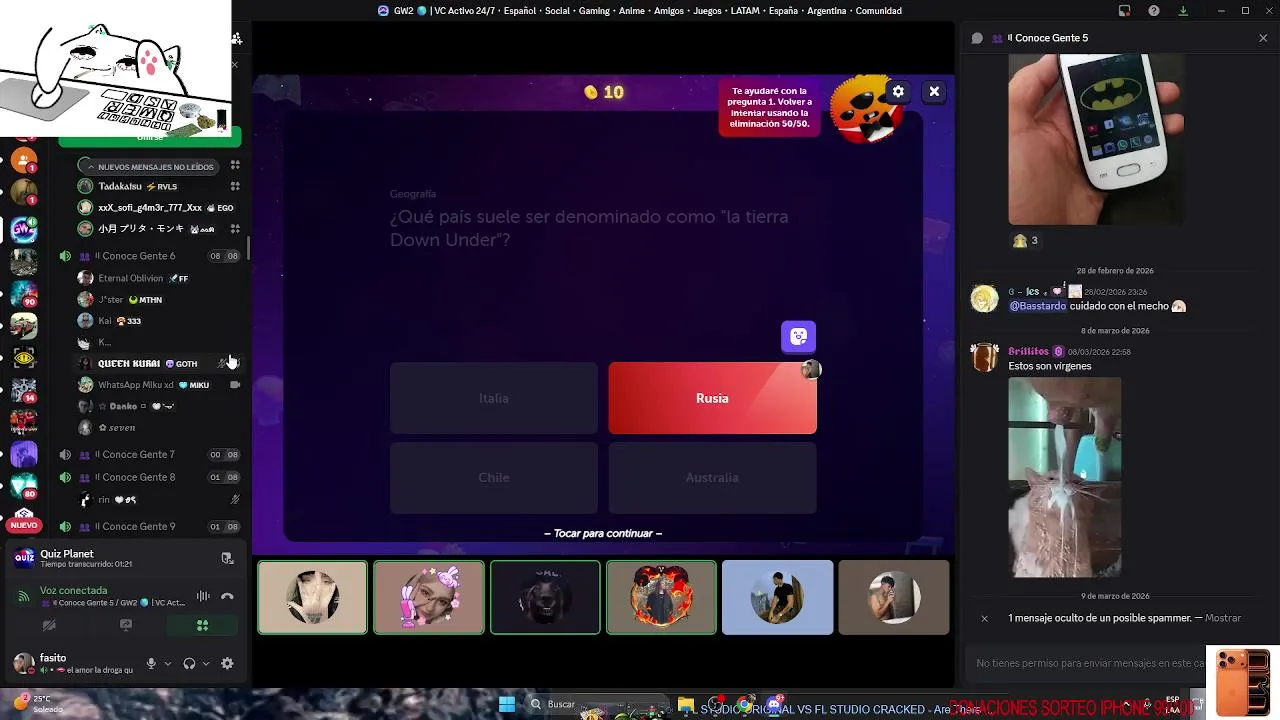
Task: Open the Discord inbox icon in title bar
Action: pos(1125,11)
